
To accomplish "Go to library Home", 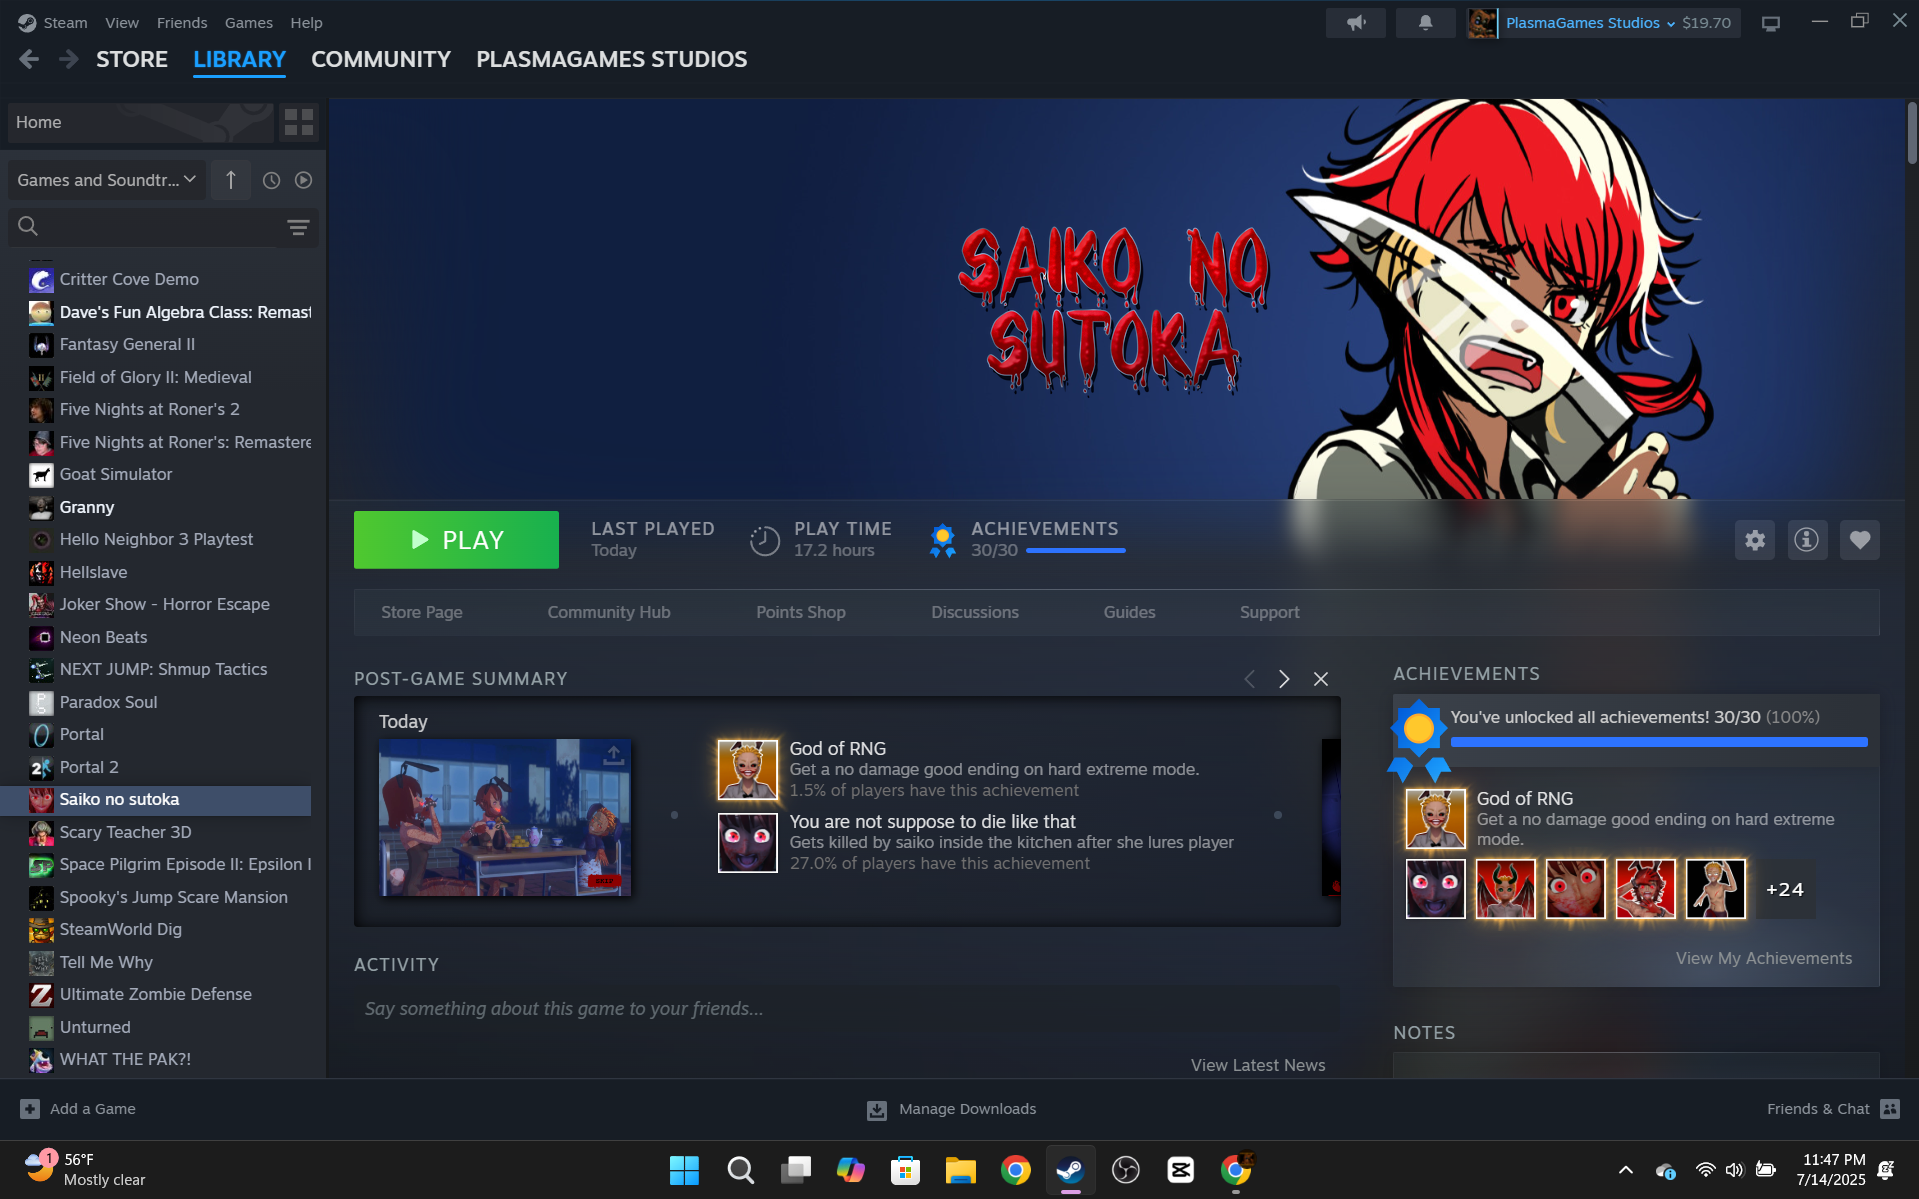I will click(x=140, y=122).
